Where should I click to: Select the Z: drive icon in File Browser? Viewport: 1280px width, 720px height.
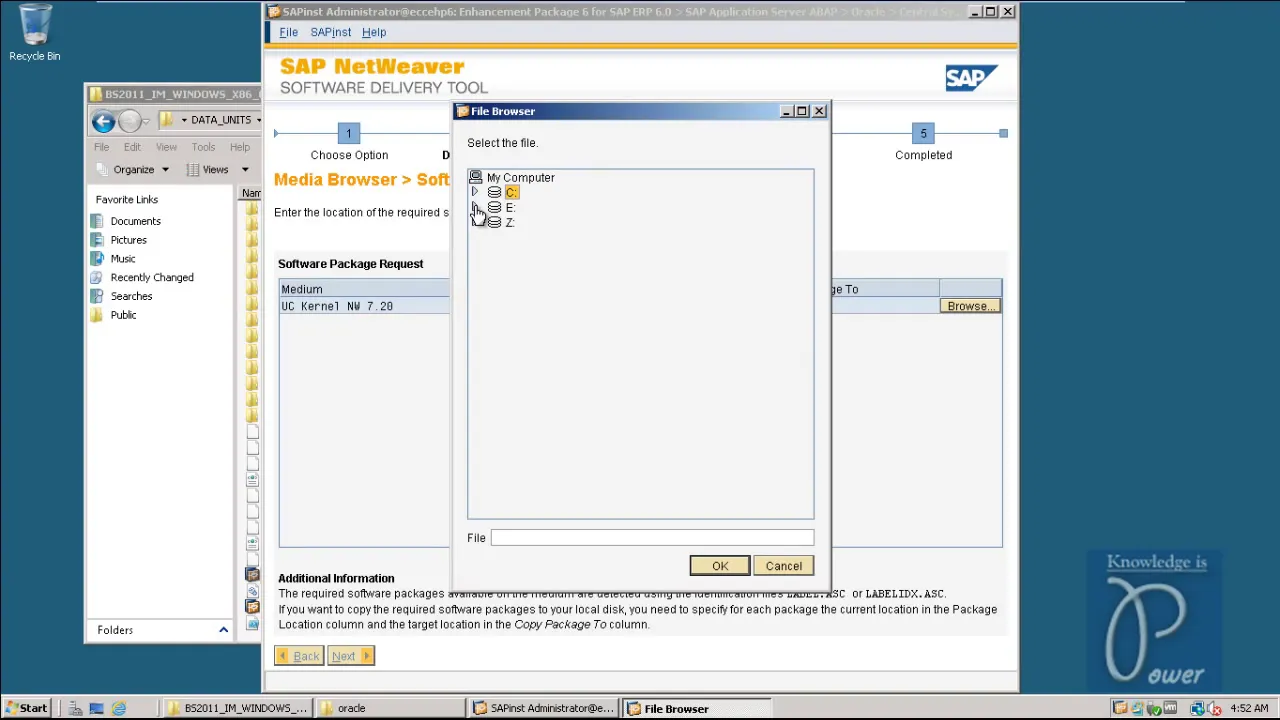494,222
